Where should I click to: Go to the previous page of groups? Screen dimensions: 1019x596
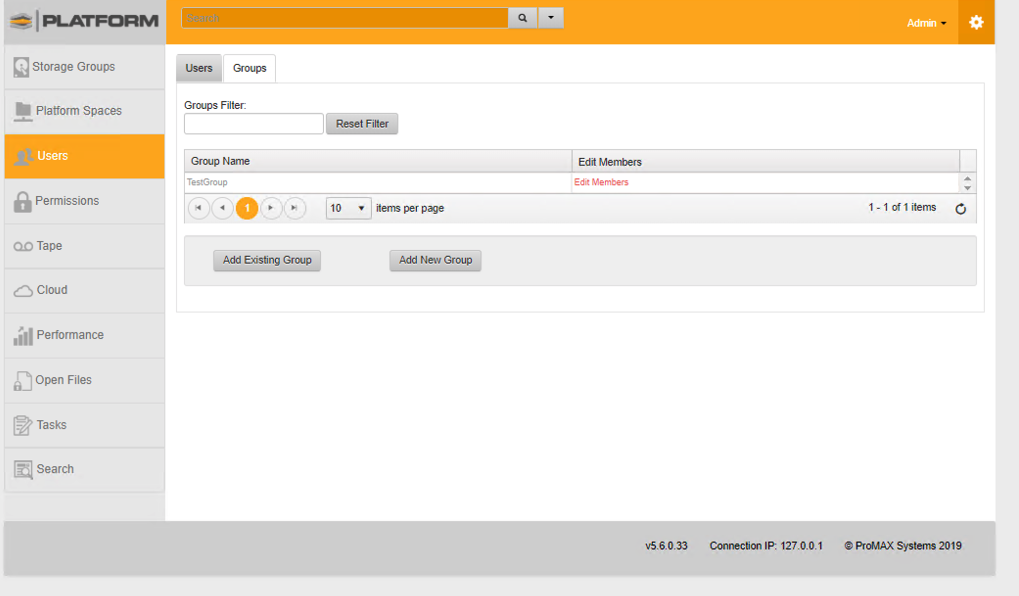pos(222,208)
